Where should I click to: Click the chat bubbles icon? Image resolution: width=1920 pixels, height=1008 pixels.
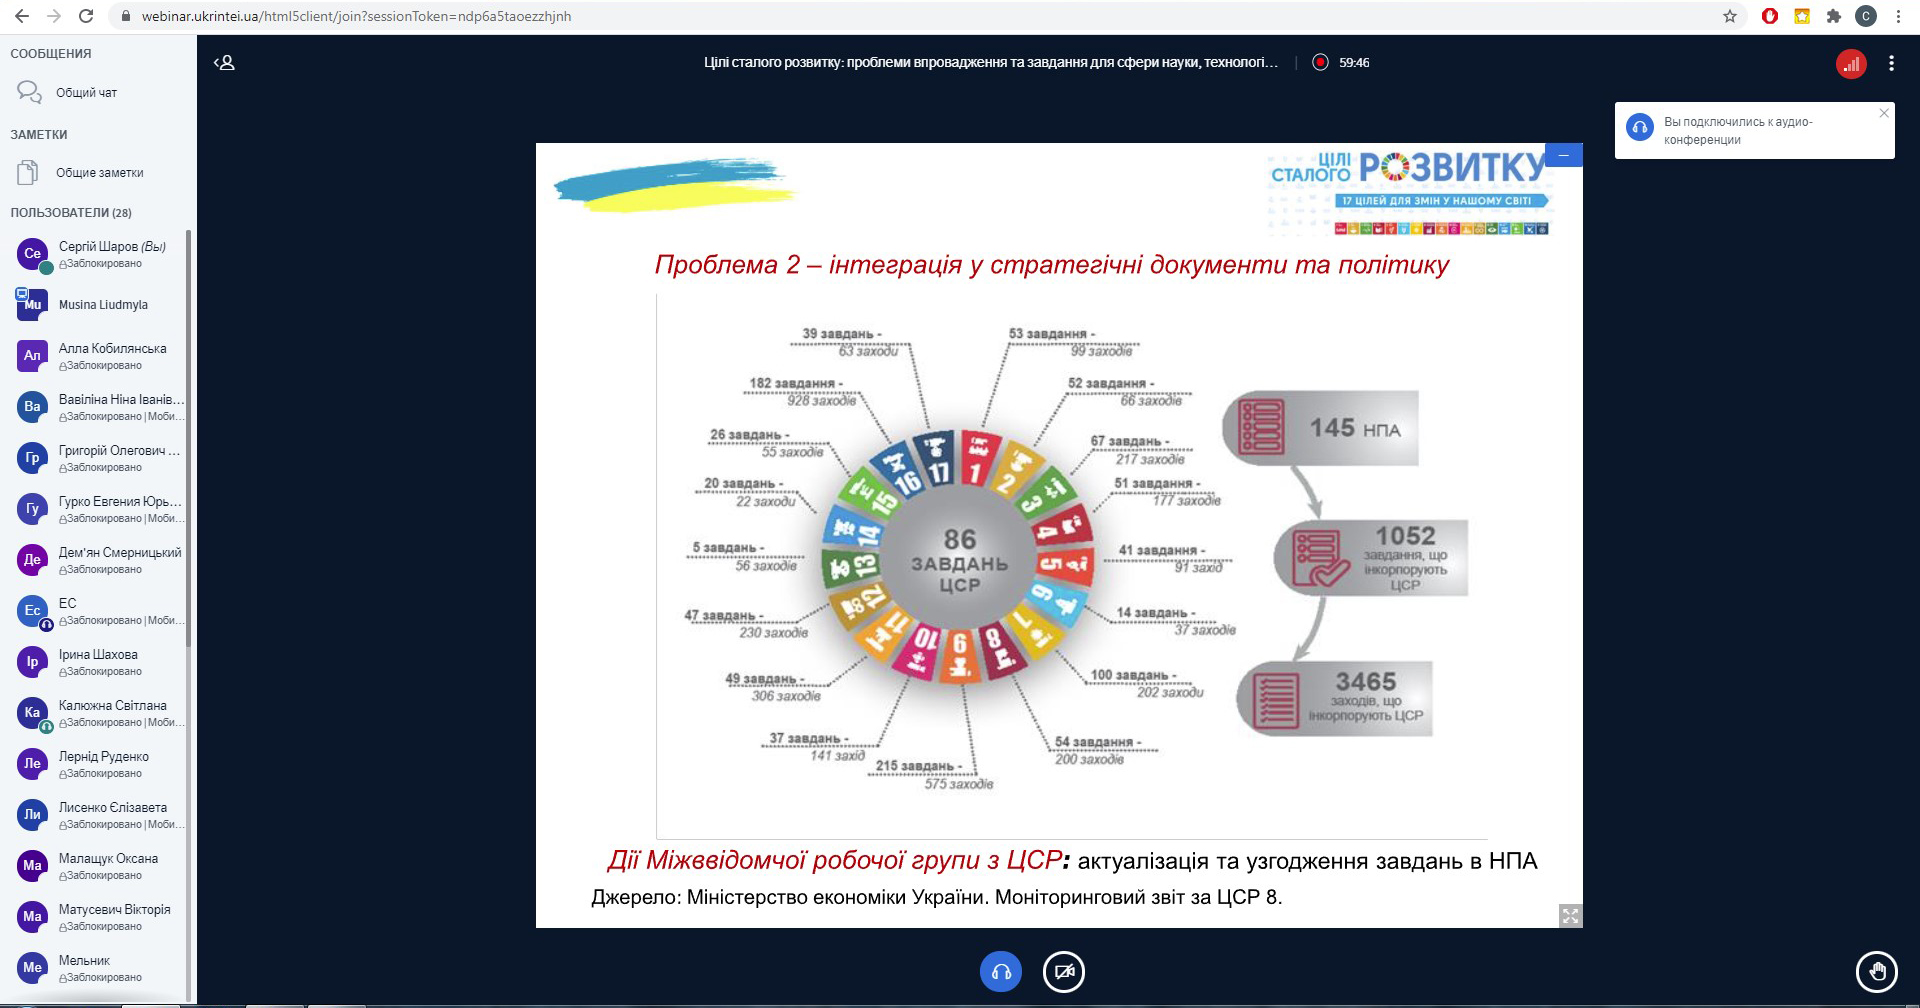[29, 93]
